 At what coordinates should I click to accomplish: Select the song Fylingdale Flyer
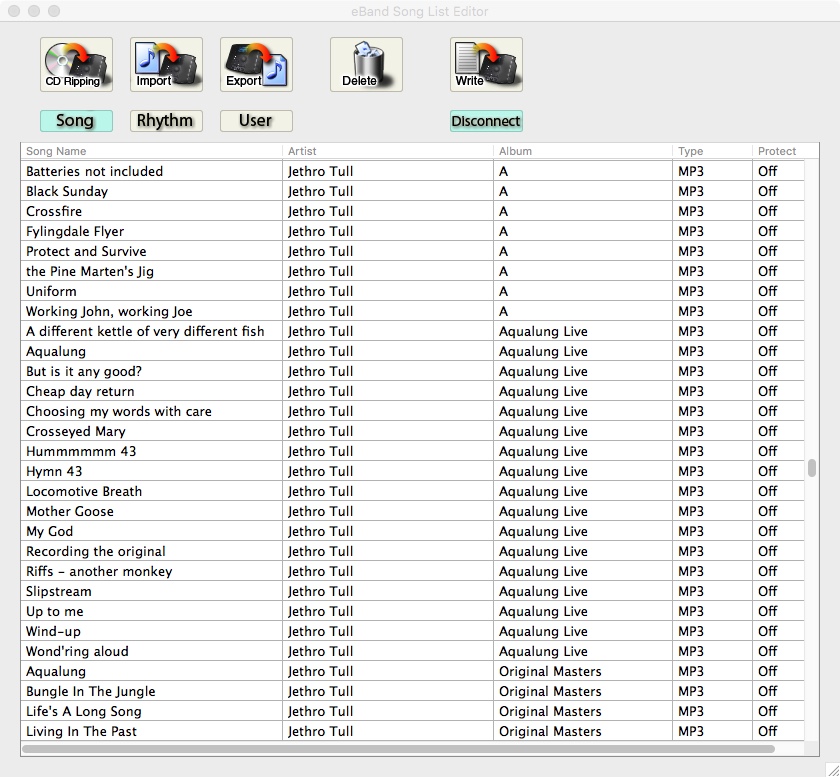point(412,231)
